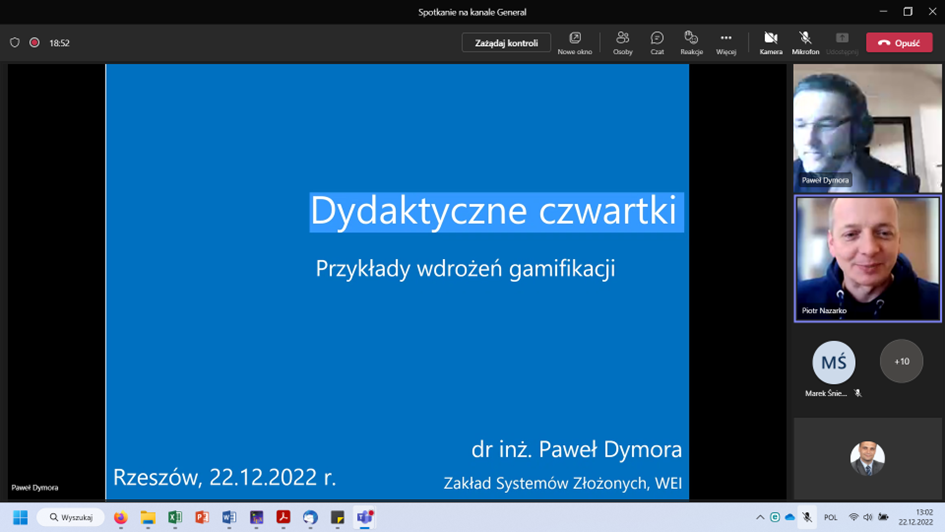Image resolution: width=945 pixels, height=532 pixels.
Task: Open new window via Nowe okno icon
Action: tap(575, 41)
